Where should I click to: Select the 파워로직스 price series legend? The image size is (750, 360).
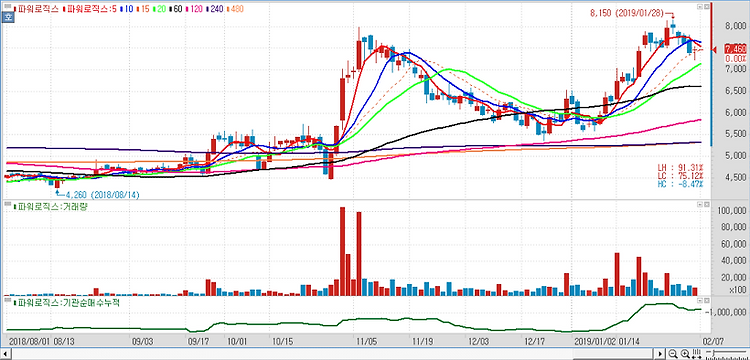coord(37,9)
